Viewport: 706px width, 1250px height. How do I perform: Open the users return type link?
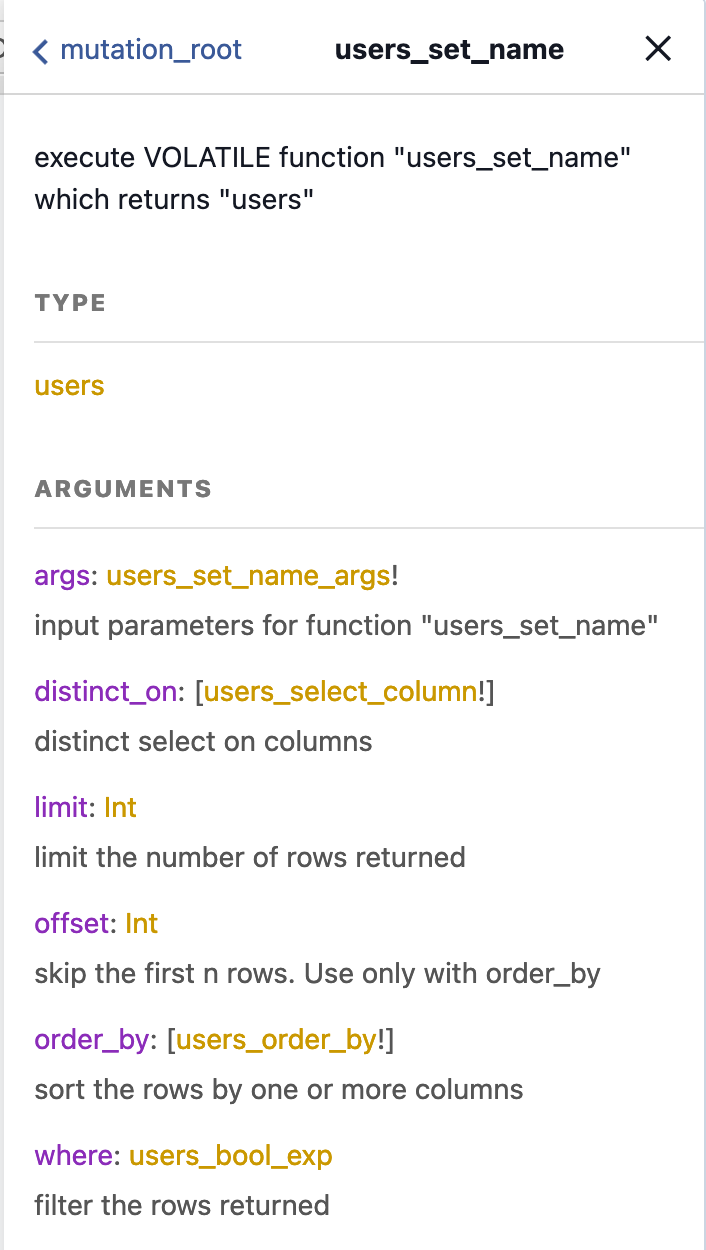pyautogui.click(x=68, y=385)
